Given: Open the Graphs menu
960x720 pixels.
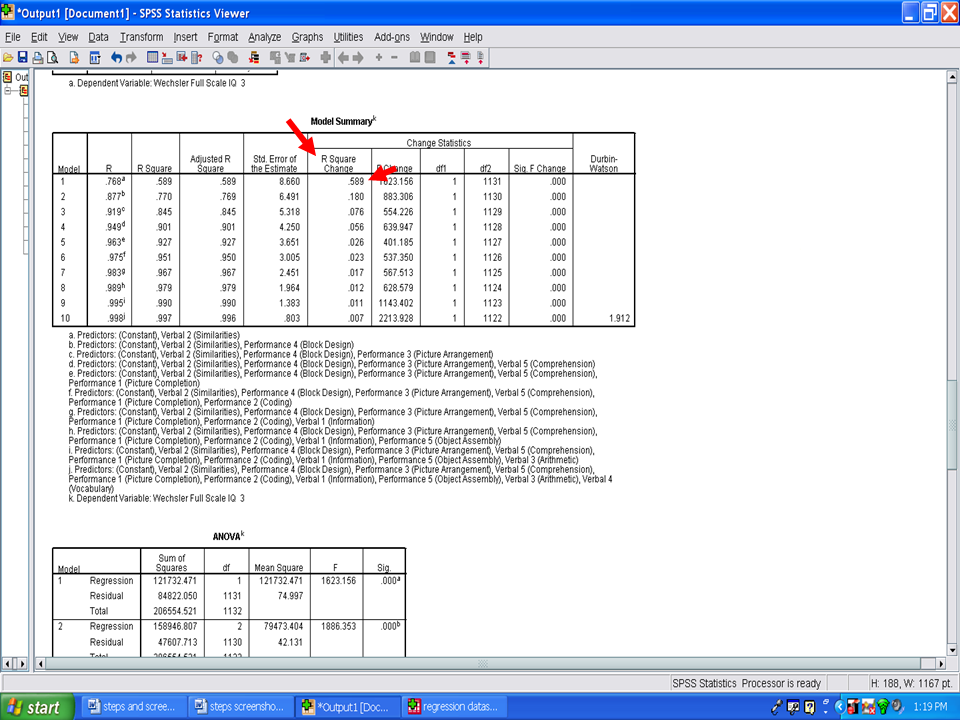Looking at the screenshot, I should click(307, 37).
